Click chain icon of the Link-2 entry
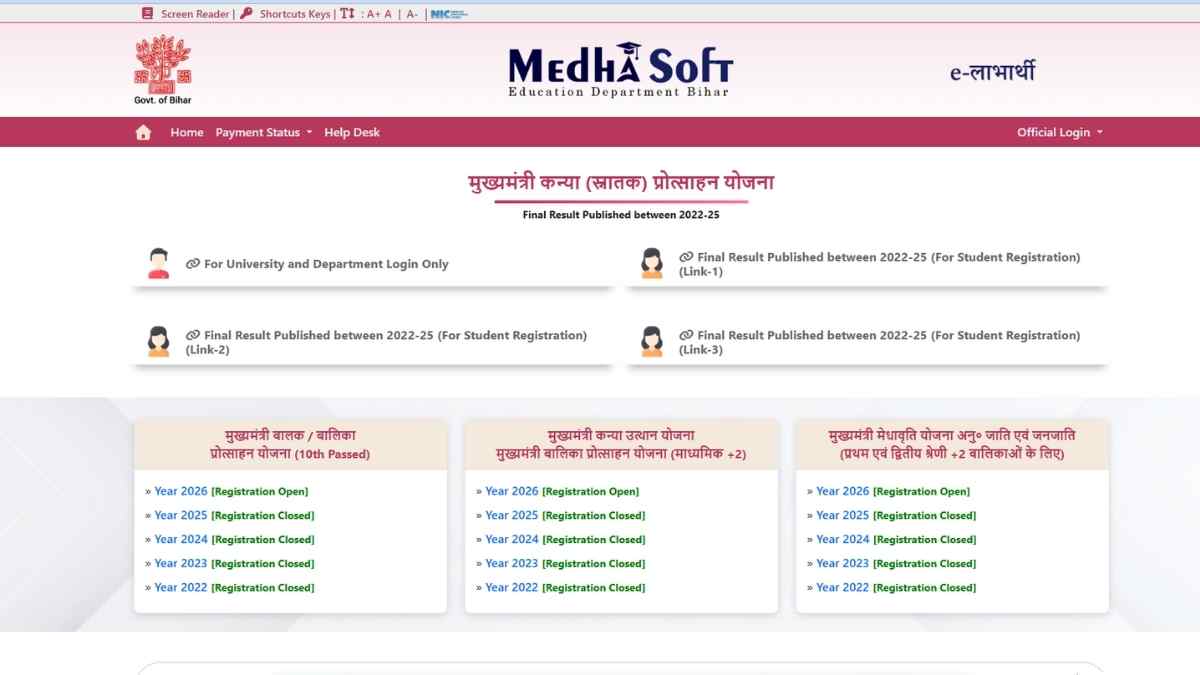This screenshot has height=675, width=1200. pyautogui.click(x=193, y=335)
